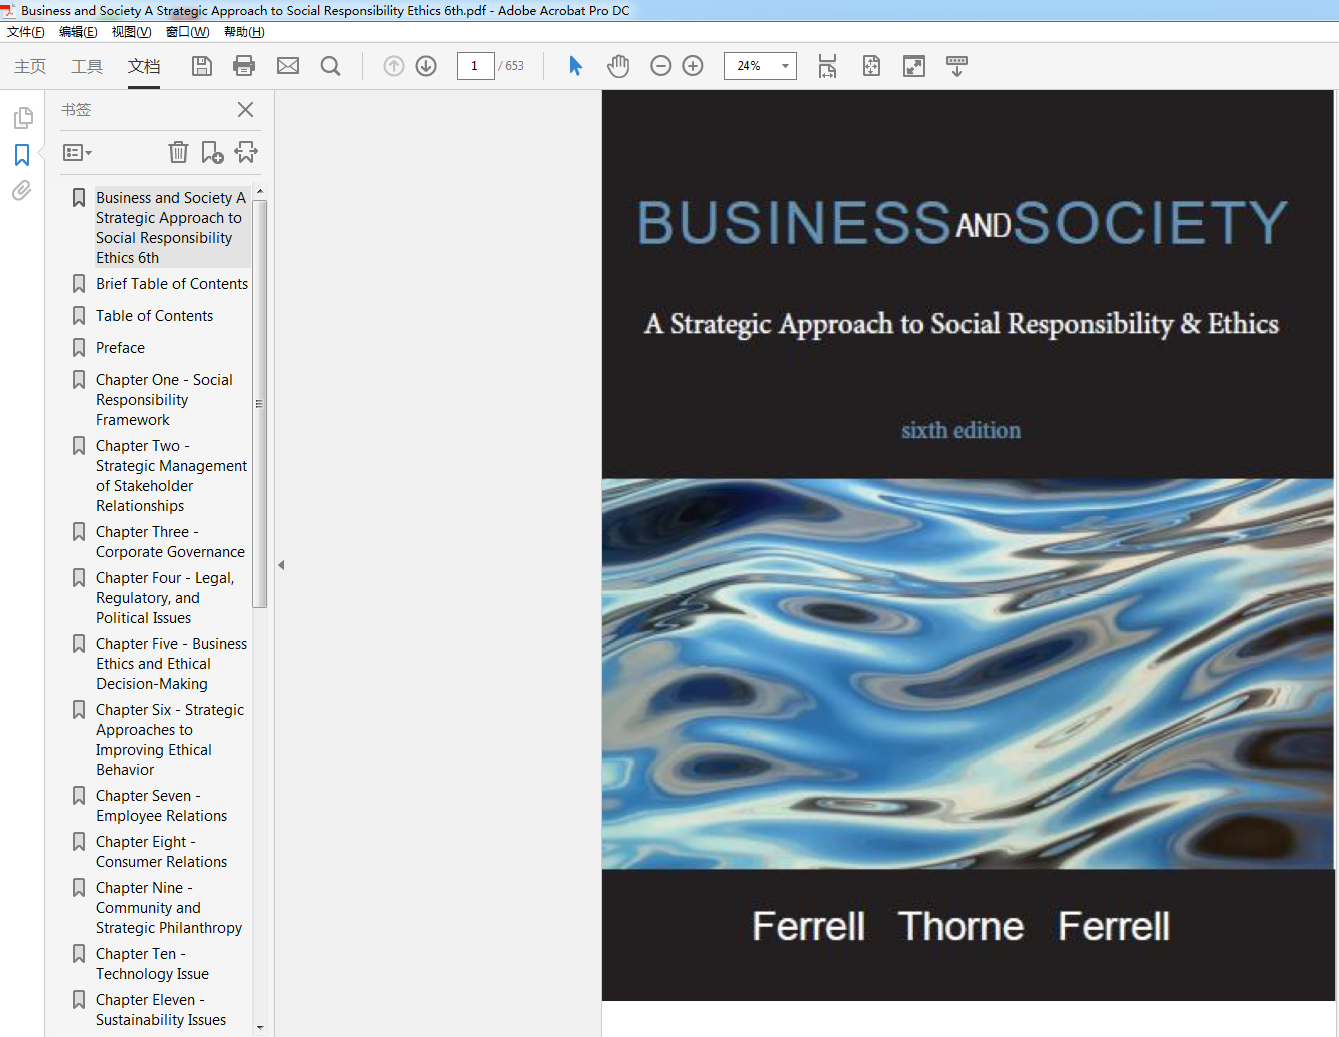Open the Attachments paperclip icon
This screenshot has width=1339, height=1037.
pyautogui.click(x=21, y=191)
